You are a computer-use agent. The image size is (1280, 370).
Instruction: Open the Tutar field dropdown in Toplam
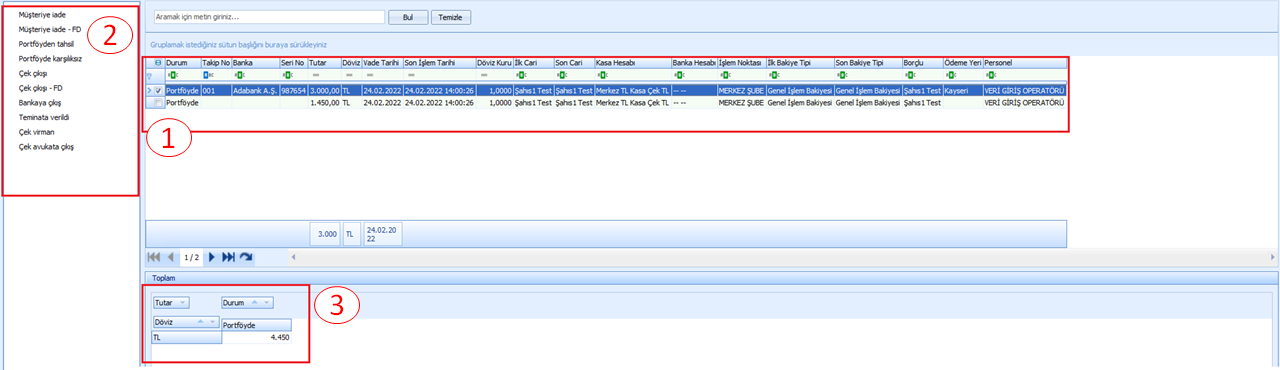pos(183,302)
